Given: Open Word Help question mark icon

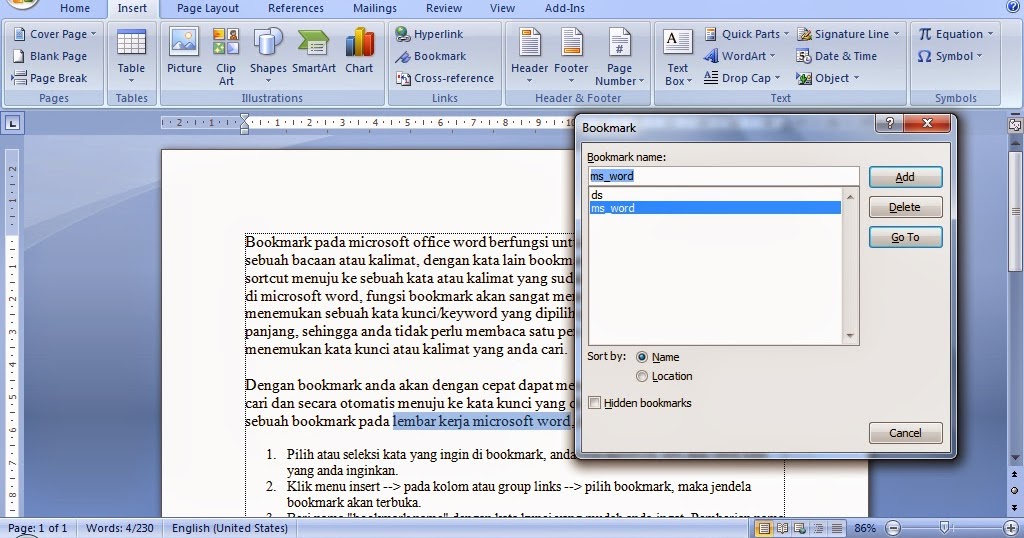Looking at the screenshot, I should (1012, 7).
